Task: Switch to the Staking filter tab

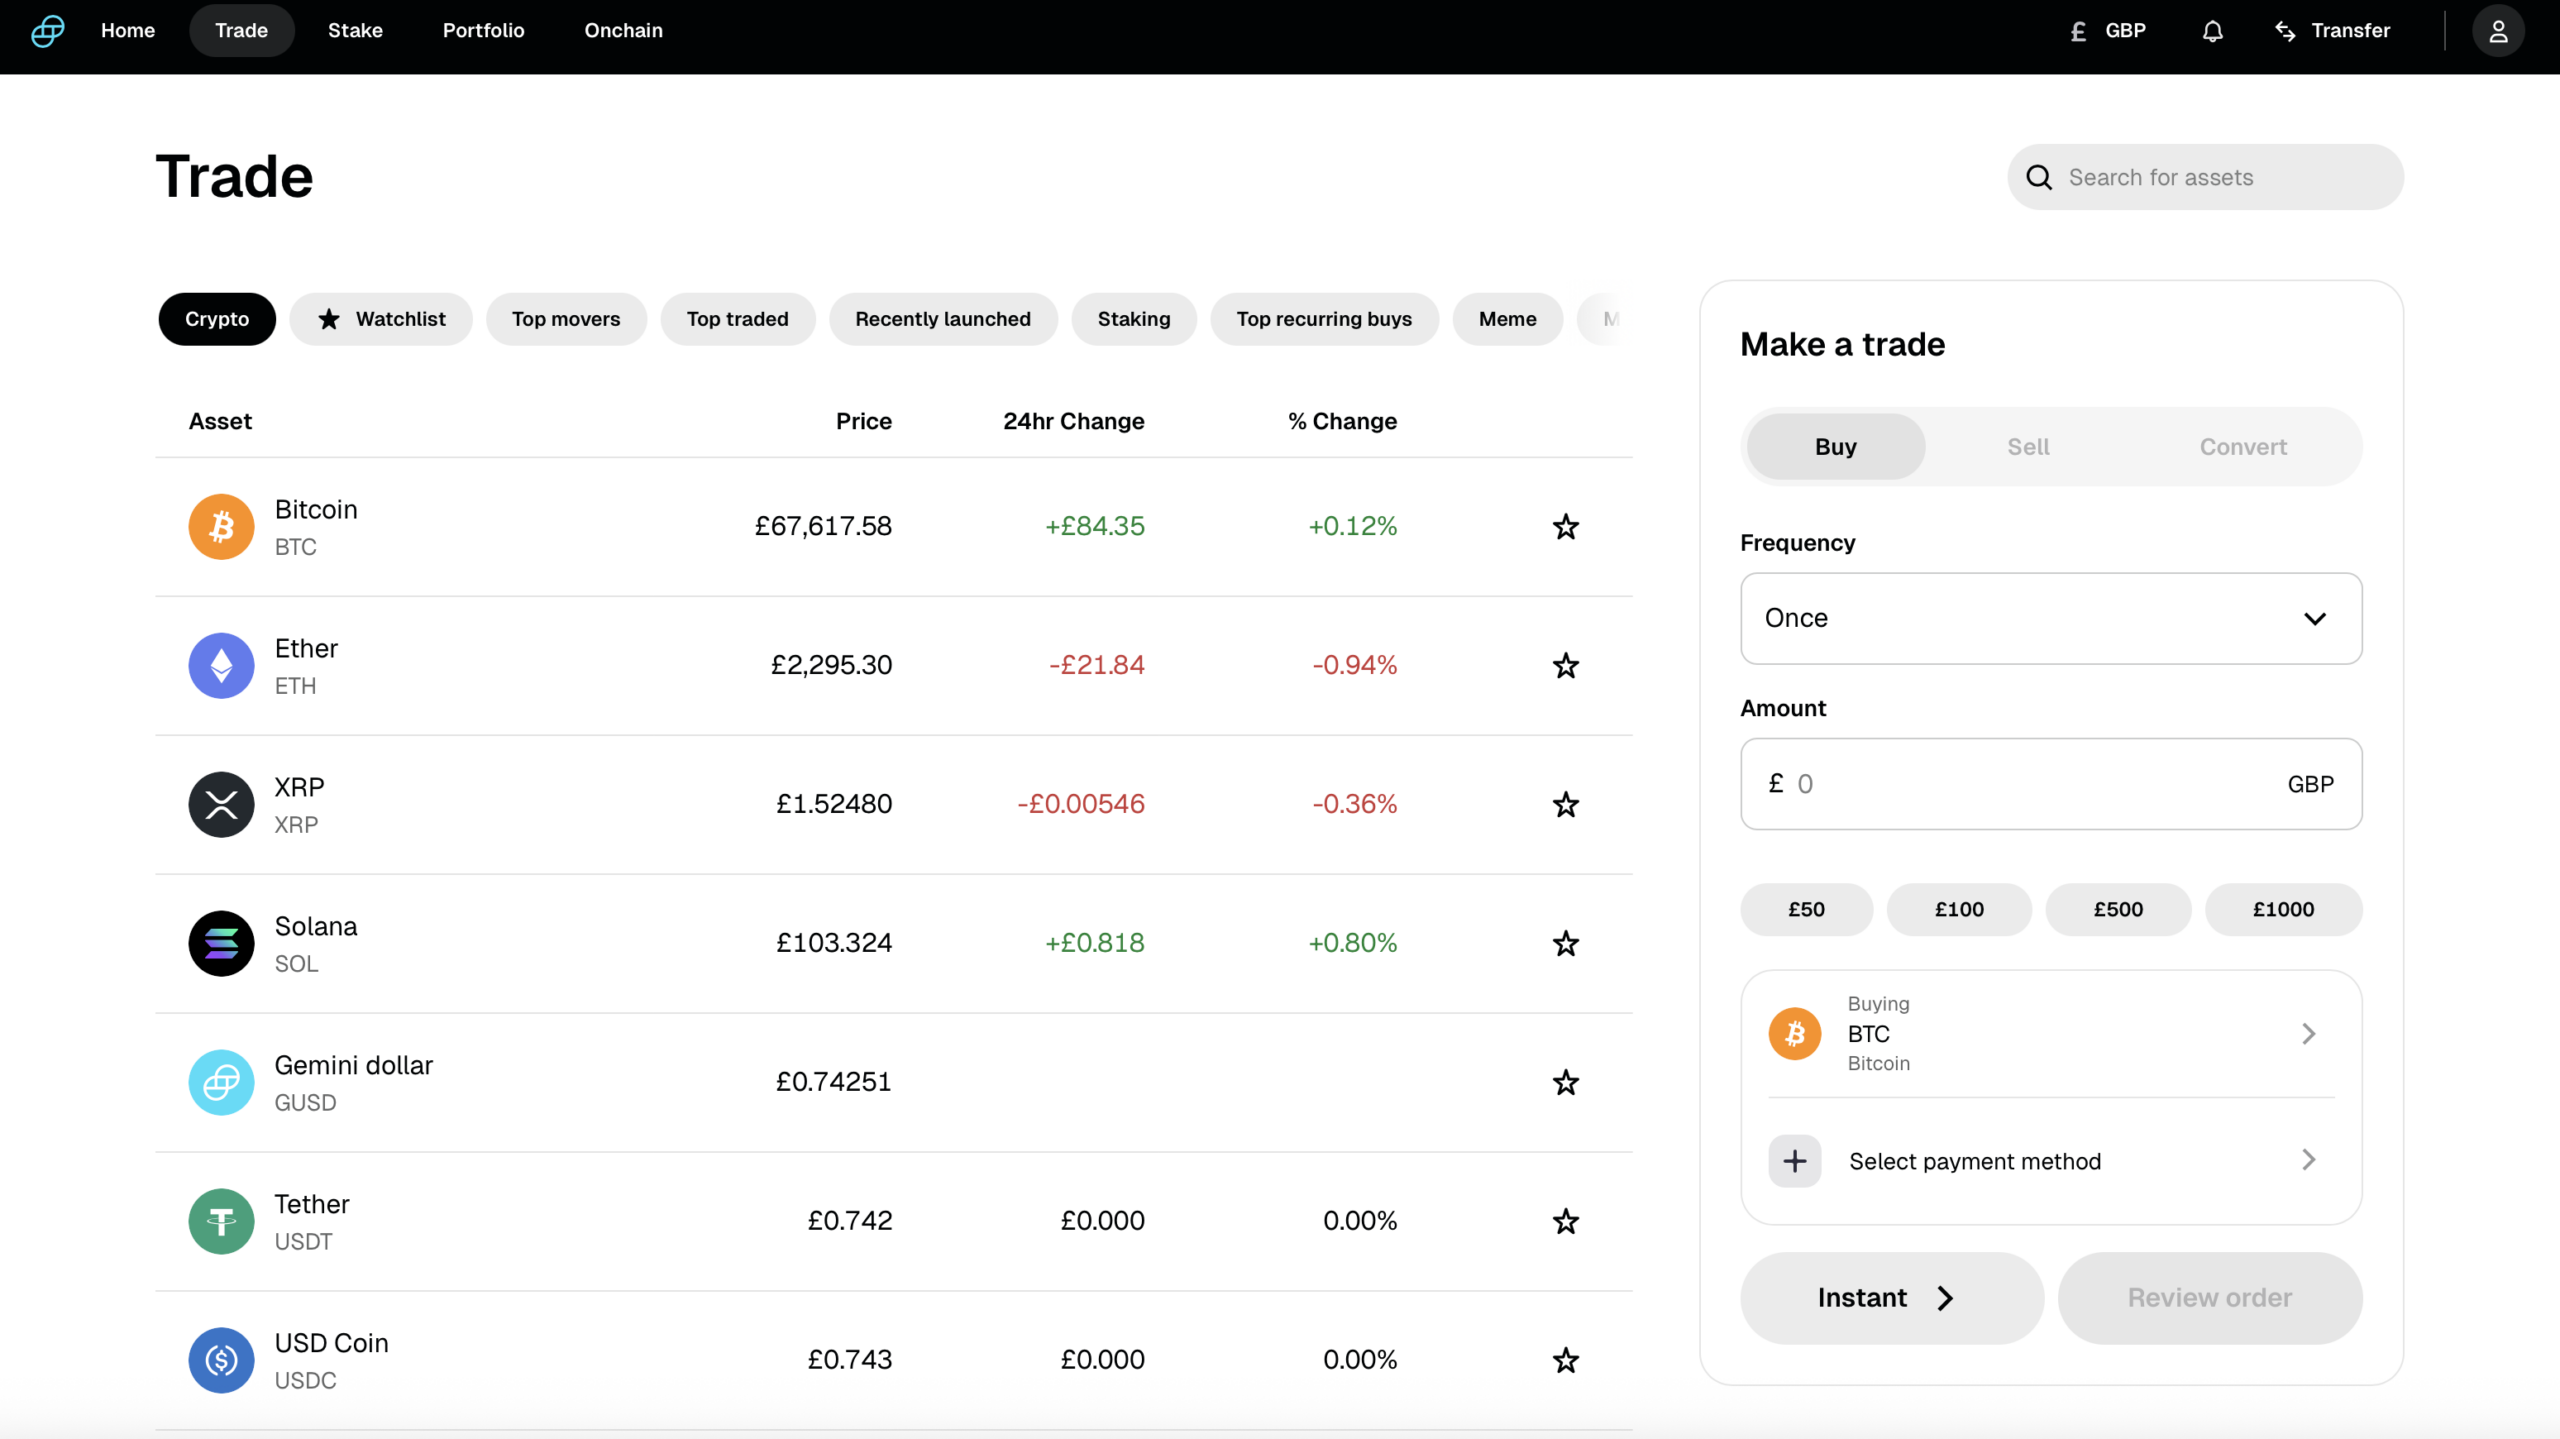Action: coord(1134,318)
